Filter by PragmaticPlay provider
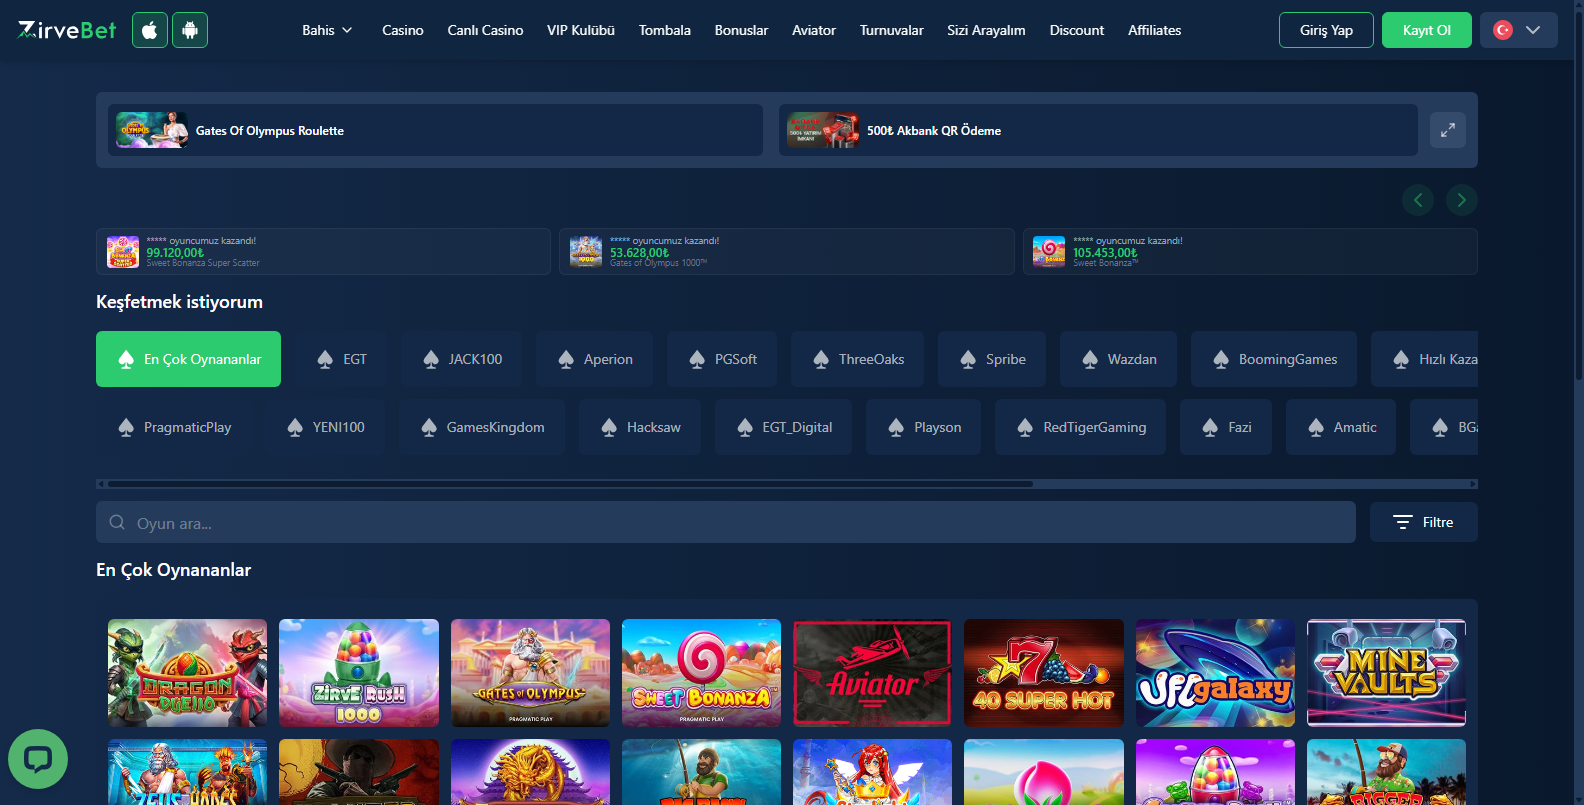Image resolution: width=1584 pixels, height=805 pixels. pos(173,427)
